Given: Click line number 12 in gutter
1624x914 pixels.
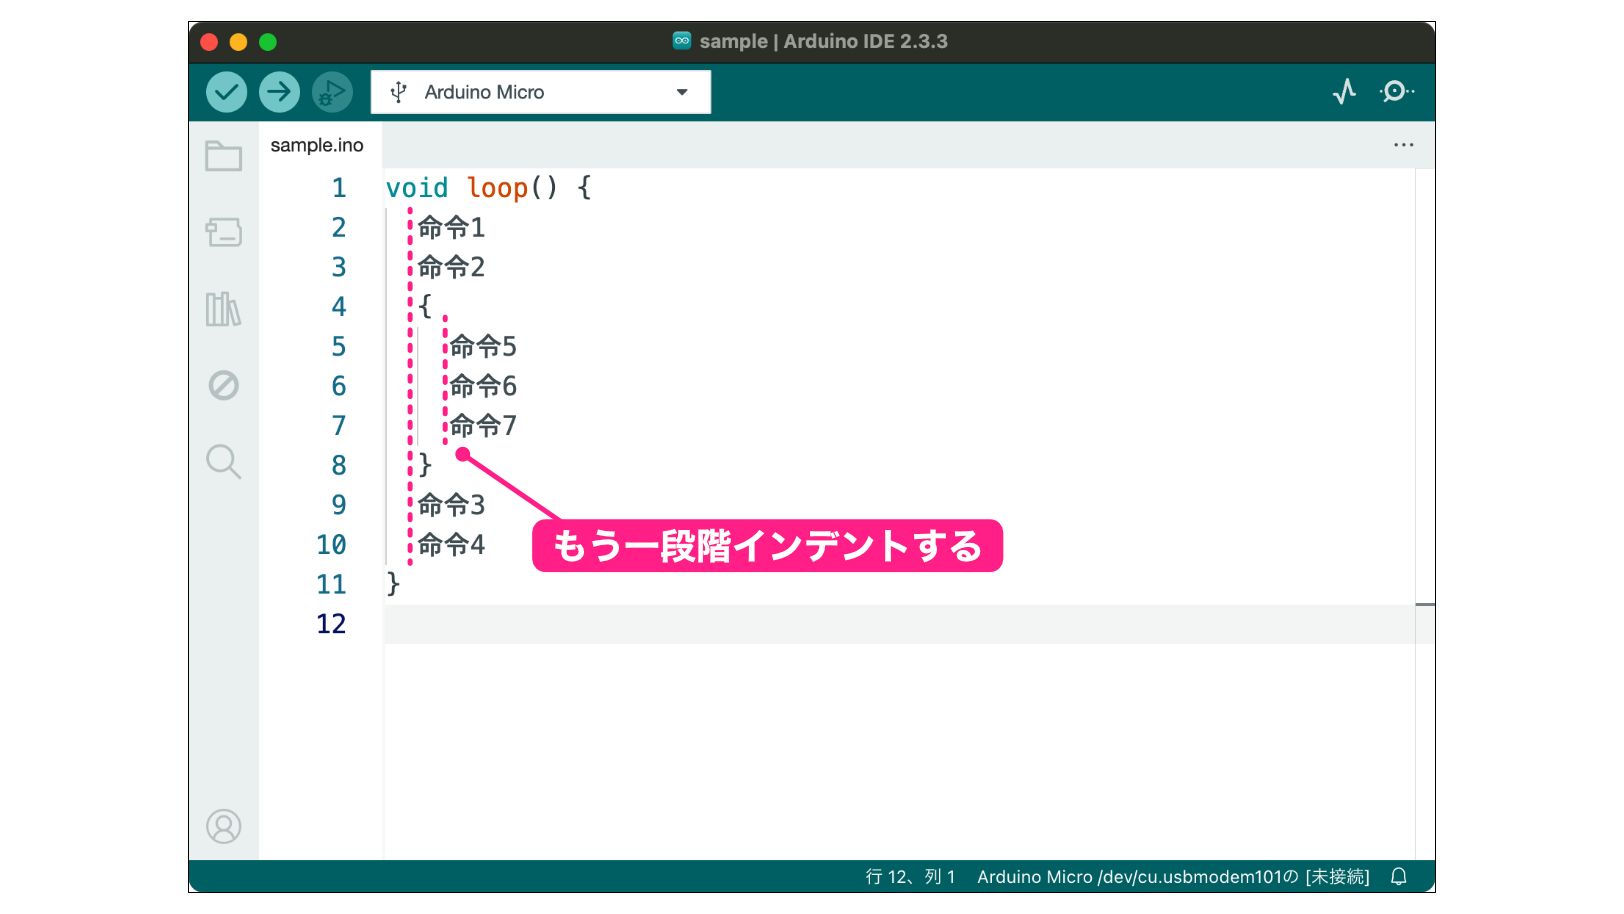Looking at the screenshot, I should (x=331, y=624).
